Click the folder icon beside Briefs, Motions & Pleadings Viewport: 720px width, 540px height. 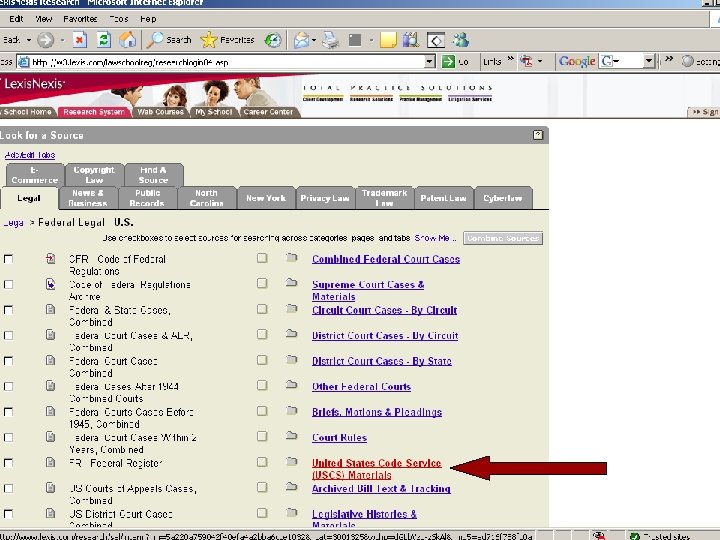pos(291,410)
